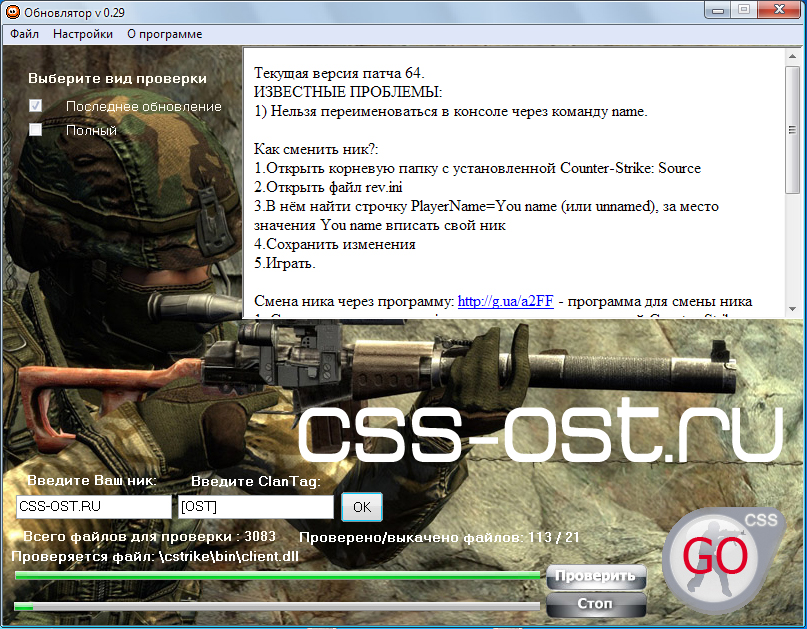Screen dimensions: 807x629
Task: Enable the Полный check option
Action: coord(36,129)
